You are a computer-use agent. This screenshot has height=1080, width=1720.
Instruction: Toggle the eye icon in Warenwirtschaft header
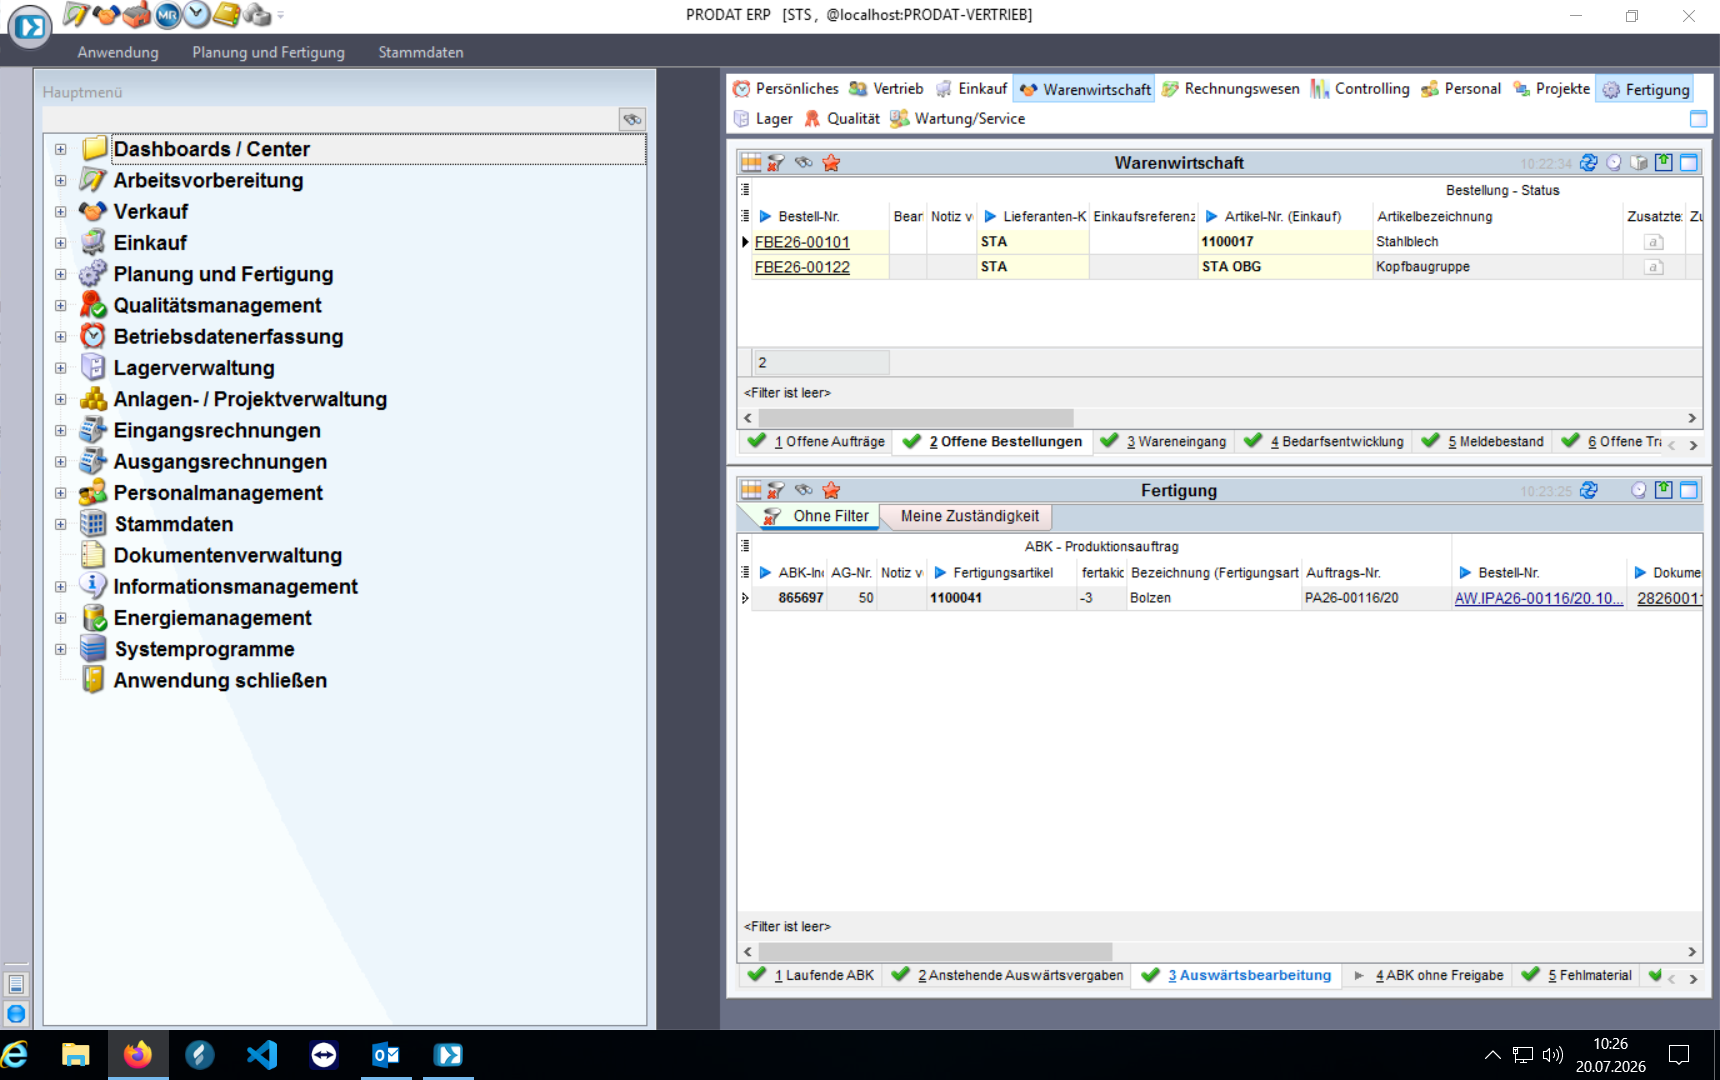803,163
